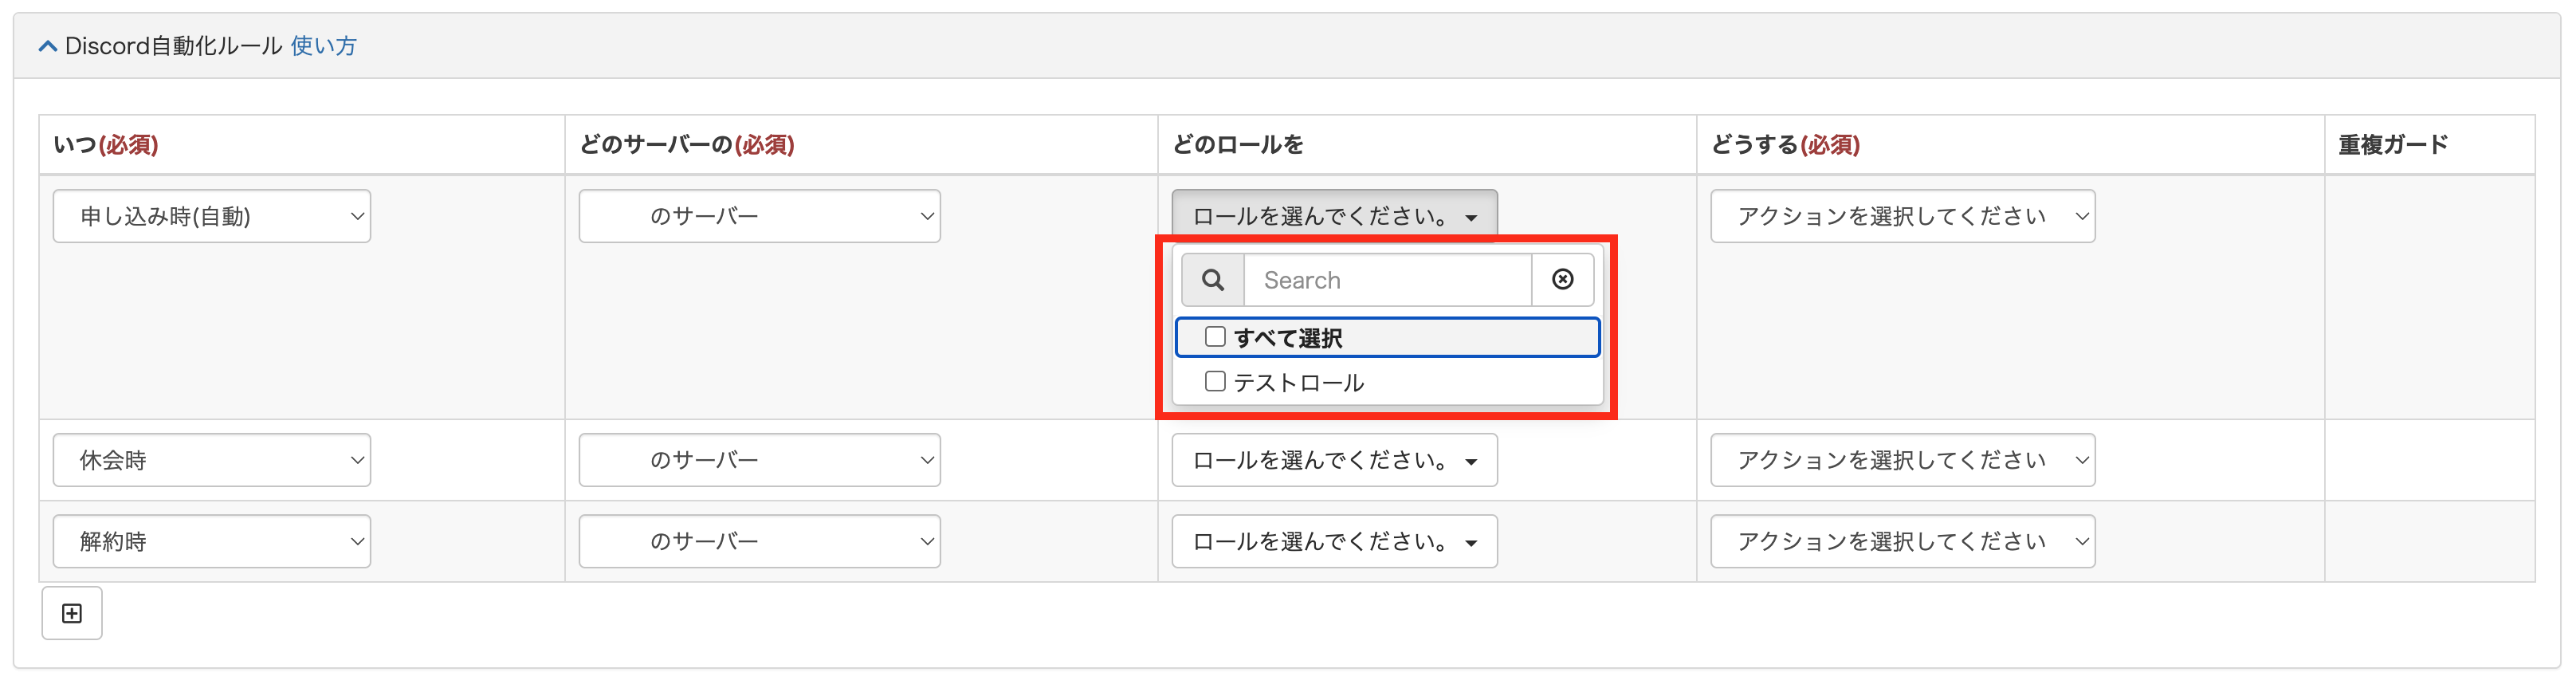2576x684 pixels.
Task: Open role selector in the 休会時 row
Action: 1334,460
